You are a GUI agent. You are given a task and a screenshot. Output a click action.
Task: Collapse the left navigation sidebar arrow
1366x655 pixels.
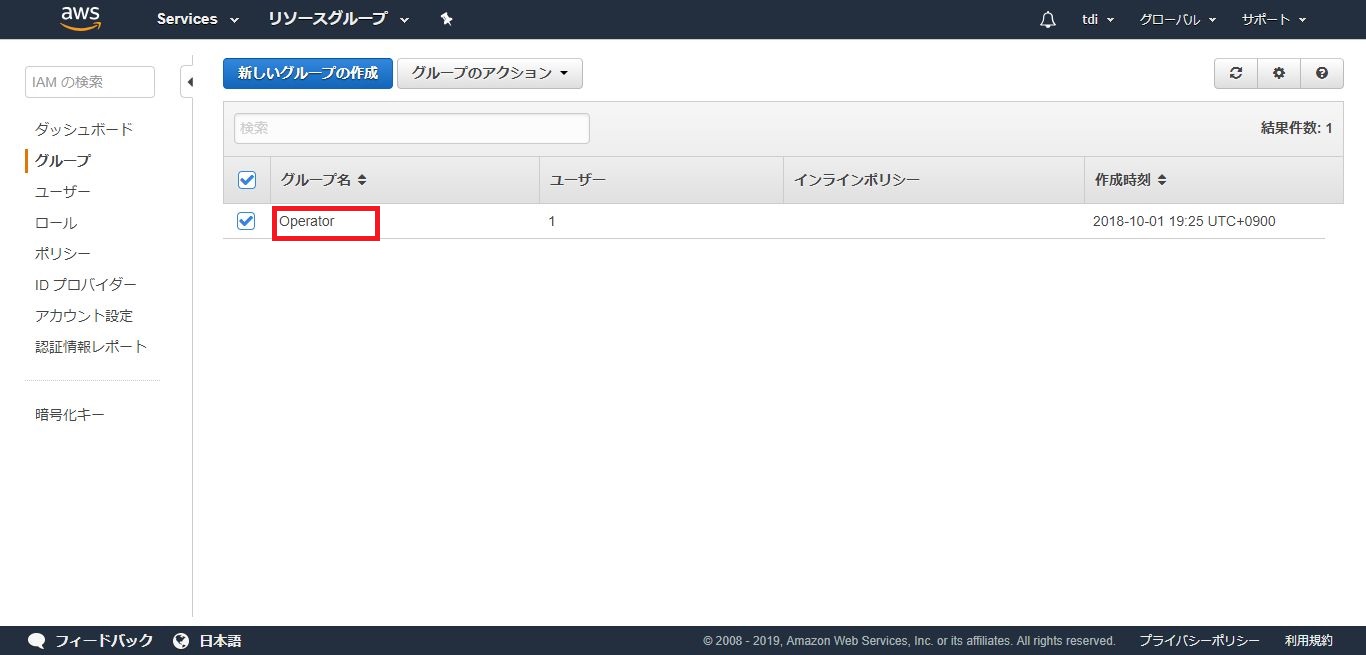189,82
